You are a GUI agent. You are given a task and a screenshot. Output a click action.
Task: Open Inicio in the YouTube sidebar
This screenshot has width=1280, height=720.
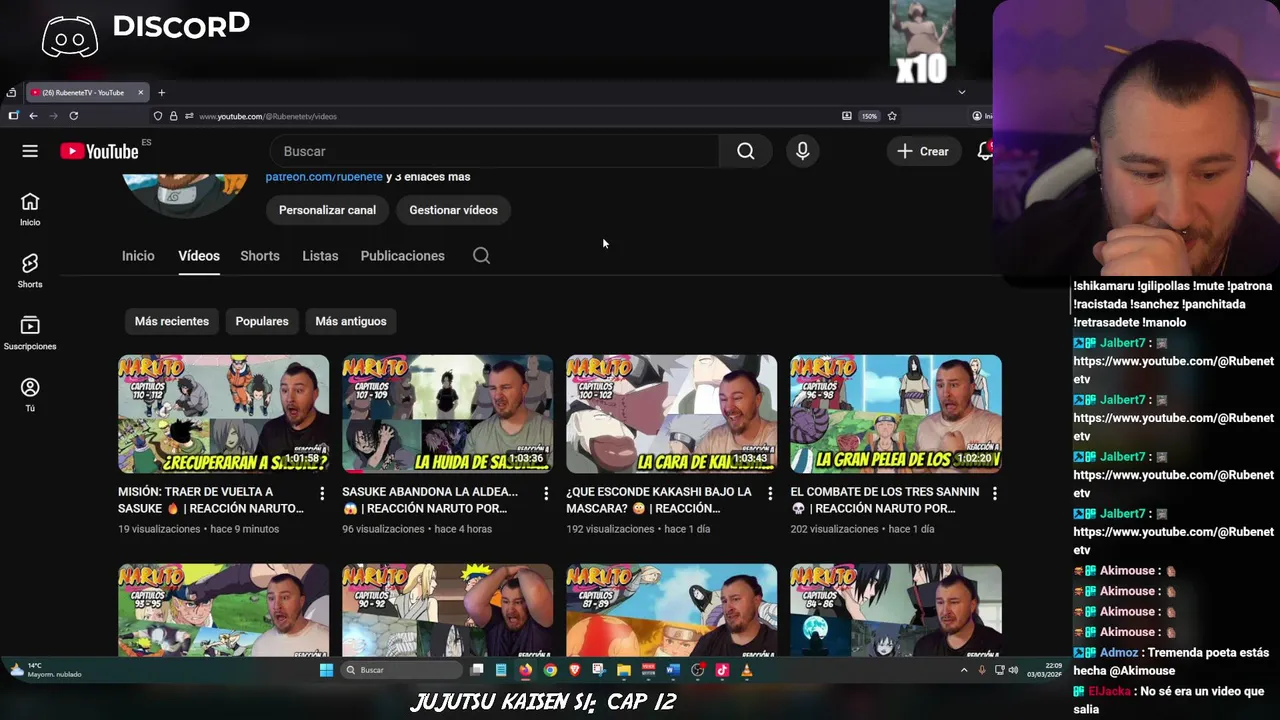30,209
